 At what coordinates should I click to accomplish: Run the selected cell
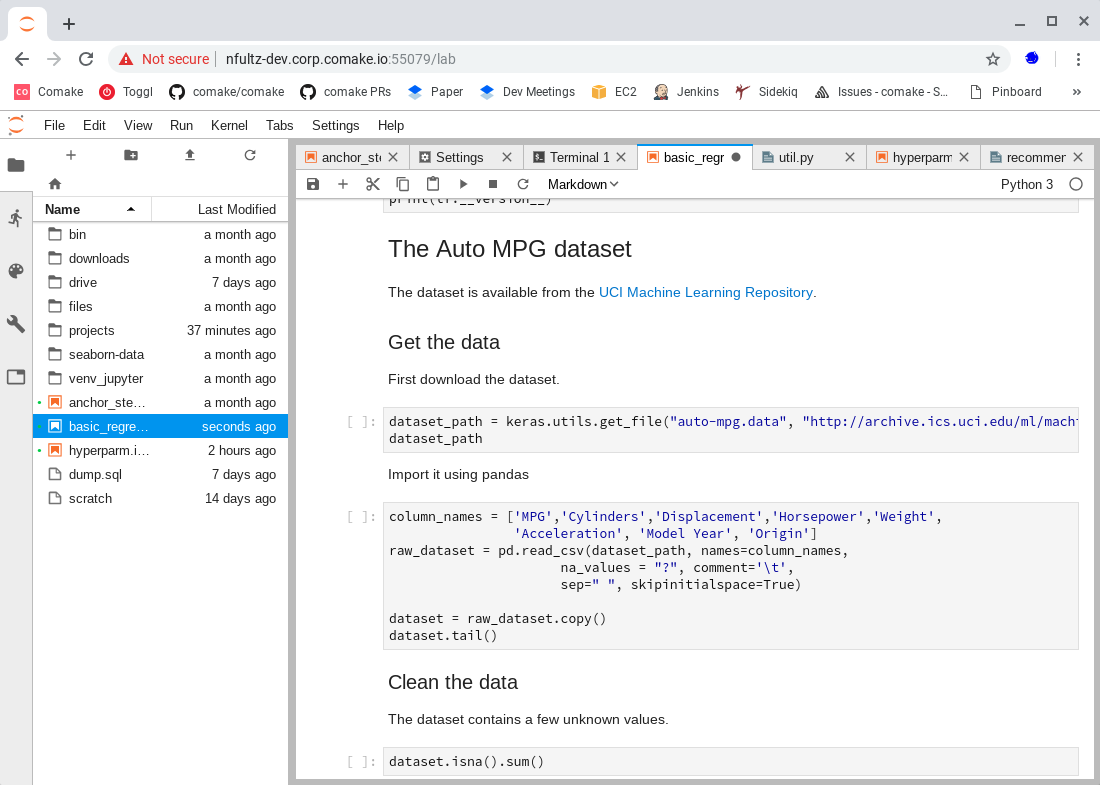coord(463,184)
